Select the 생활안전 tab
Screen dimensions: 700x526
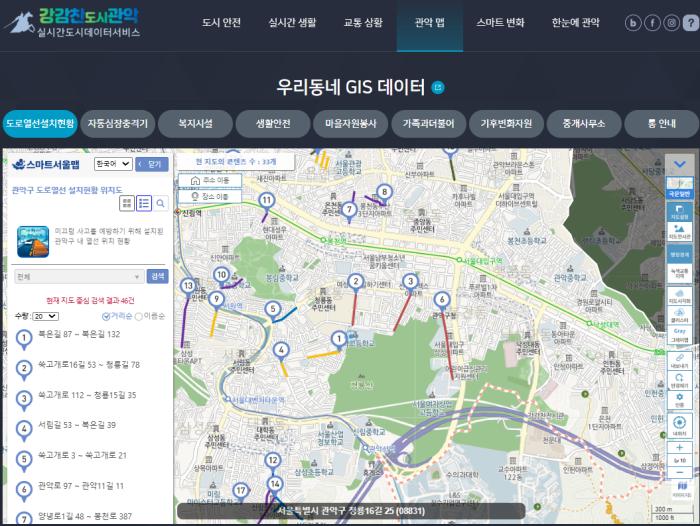coord(273,124)
